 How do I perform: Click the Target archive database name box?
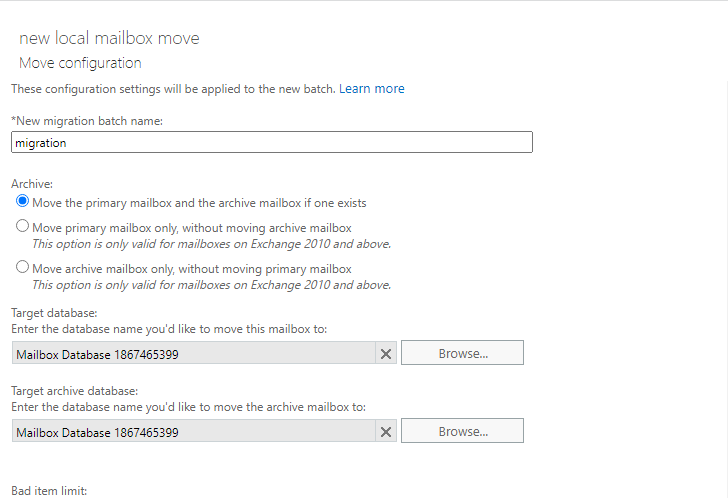pos(194,431)
